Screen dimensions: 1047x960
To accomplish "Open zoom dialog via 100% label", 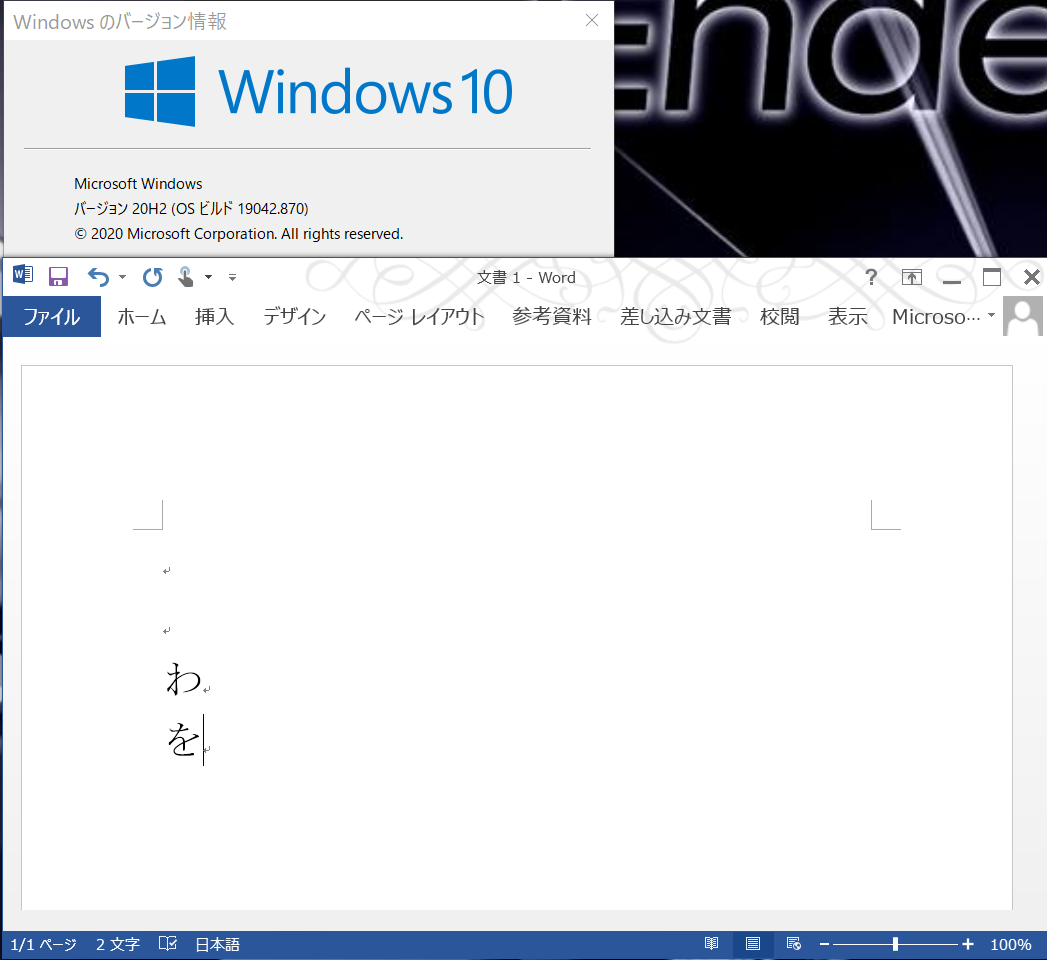I will [1011, 945].
